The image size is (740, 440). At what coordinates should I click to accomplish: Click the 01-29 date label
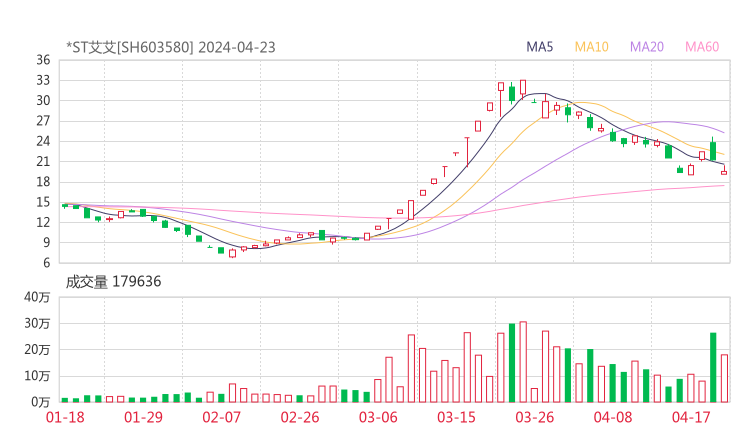[x=143, y=417]
